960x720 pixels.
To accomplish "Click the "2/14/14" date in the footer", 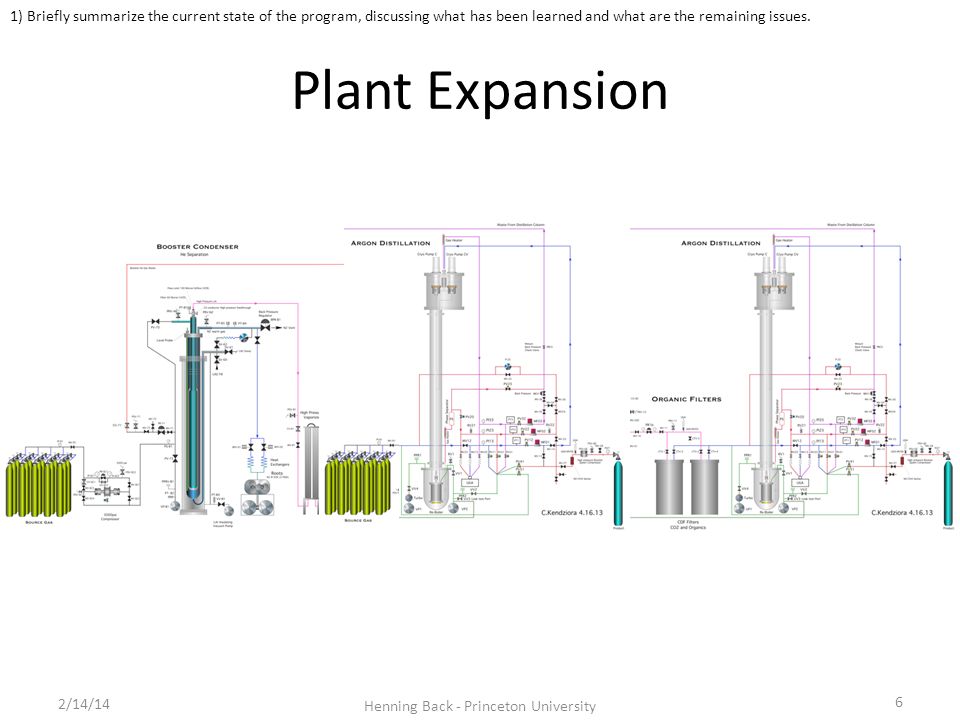I will [x=84, y=703].
